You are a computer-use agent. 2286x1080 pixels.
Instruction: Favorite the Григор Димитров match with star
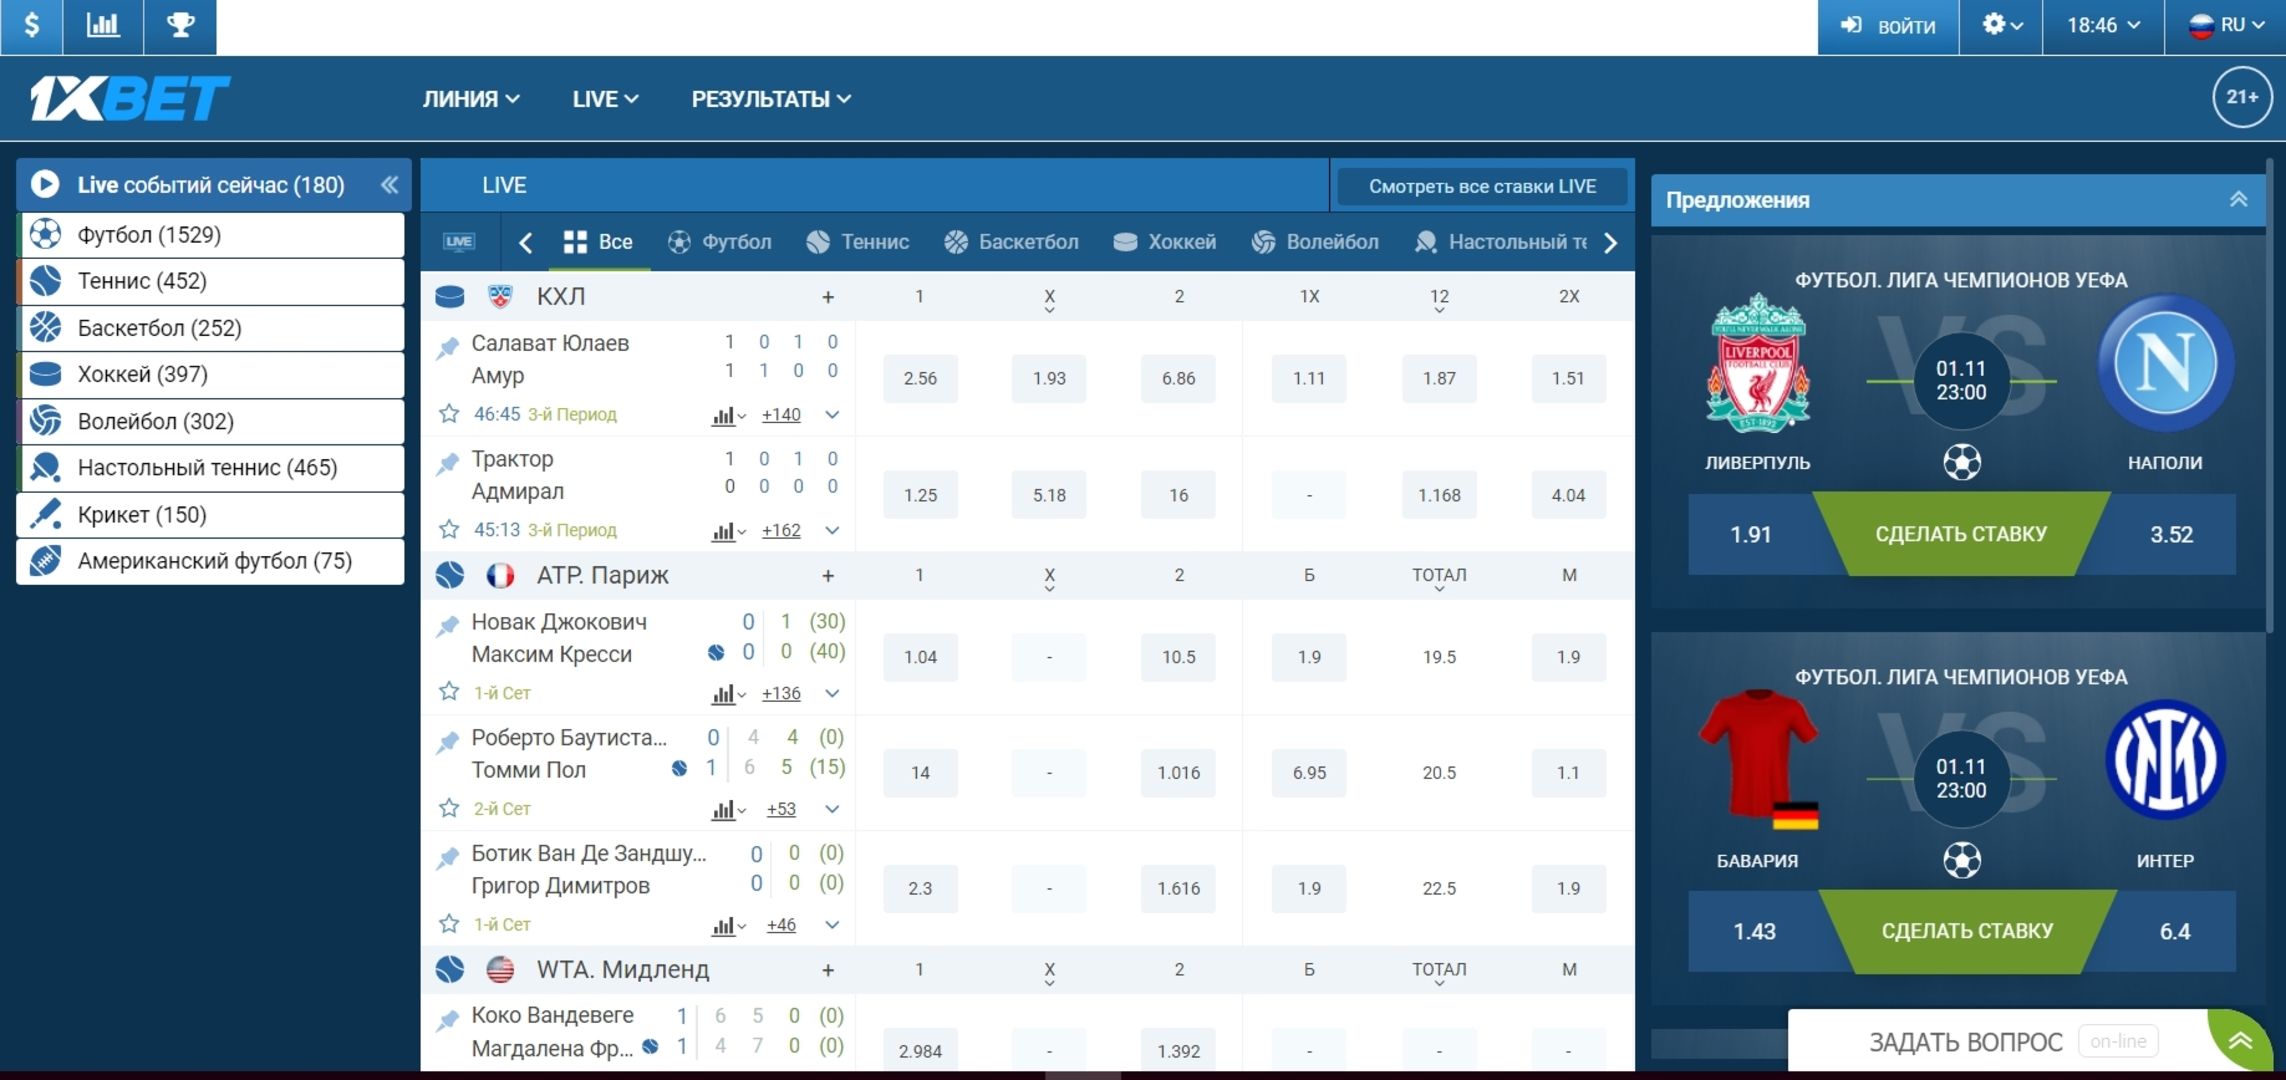(x=449, y=924)
